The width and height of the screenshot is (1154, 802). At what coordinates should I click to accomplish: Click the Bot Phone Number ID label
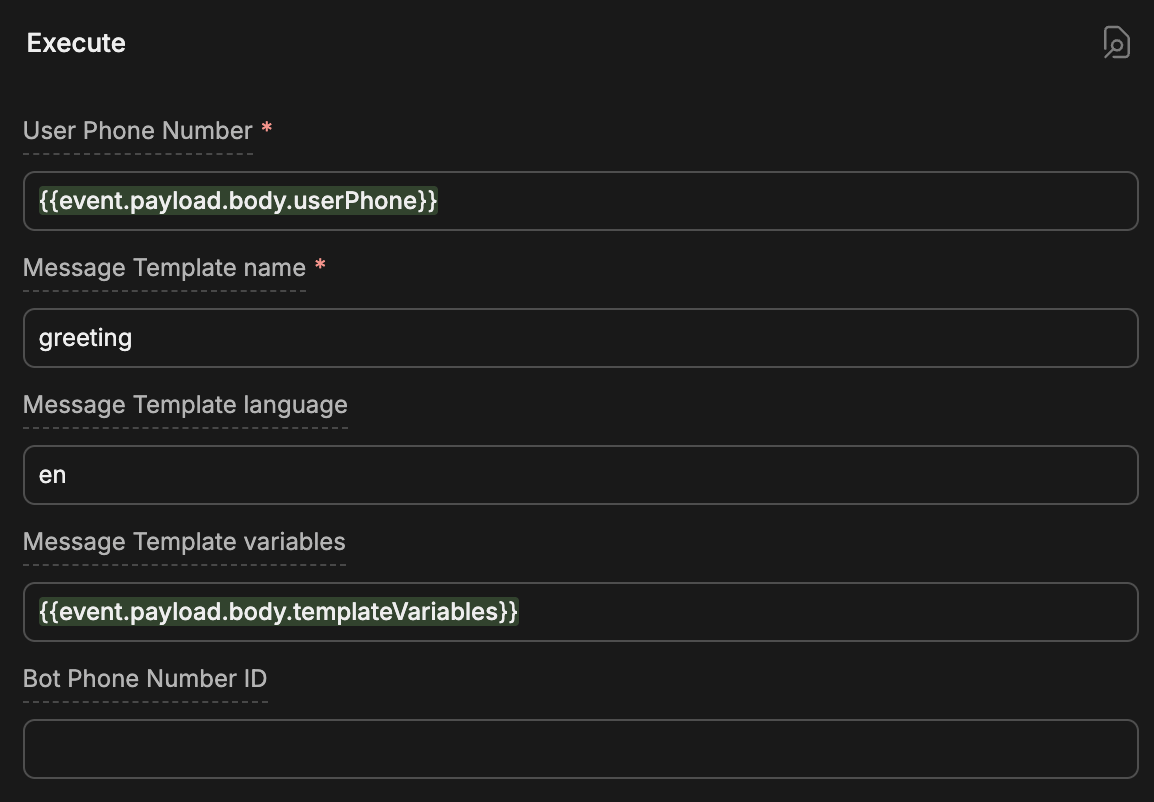pos(144,678)
